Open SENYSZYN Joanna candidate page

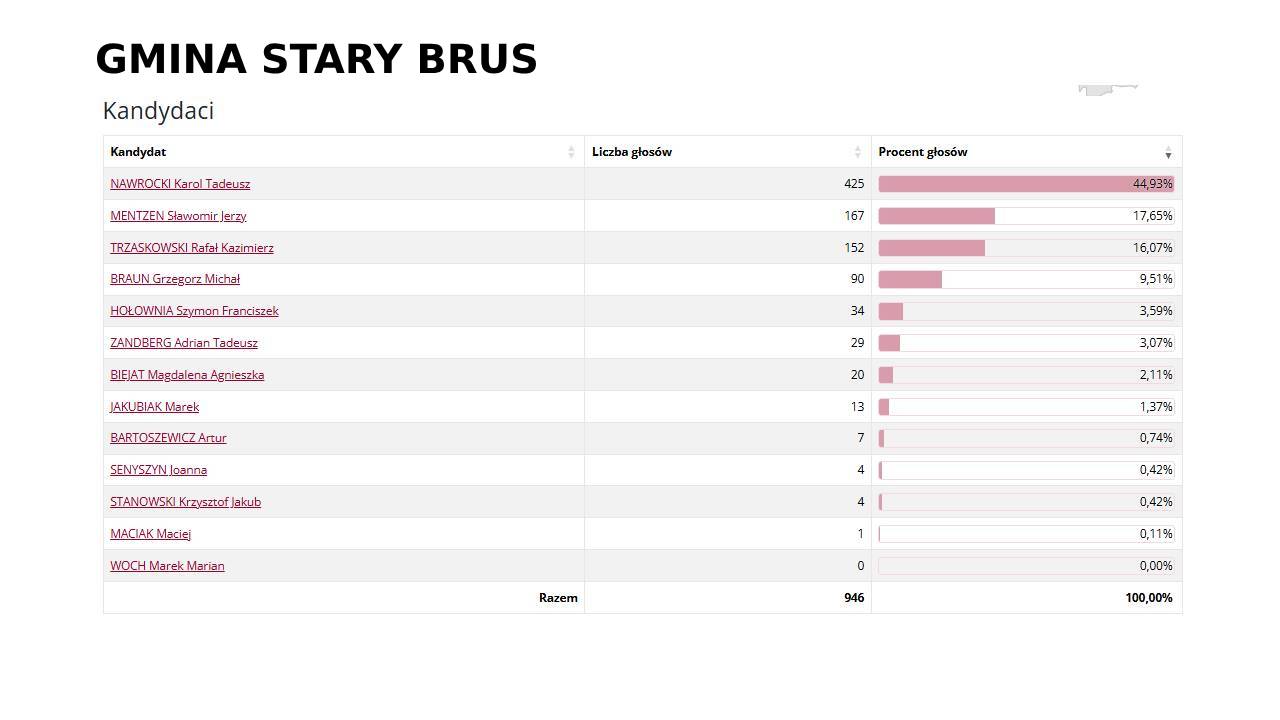click(158, 470)
